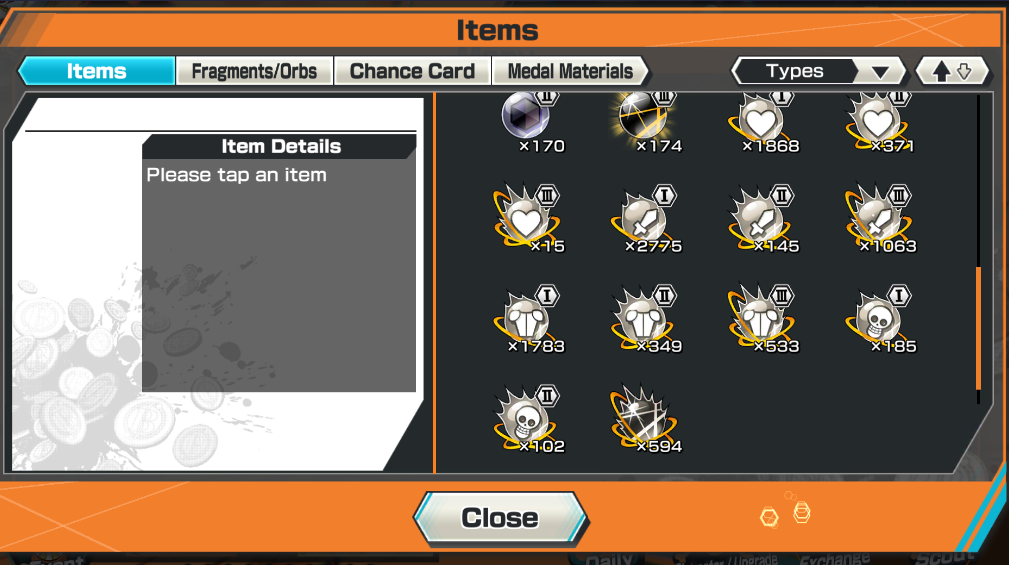Tap the armor crystal with x1783

(x=530, y=320)
